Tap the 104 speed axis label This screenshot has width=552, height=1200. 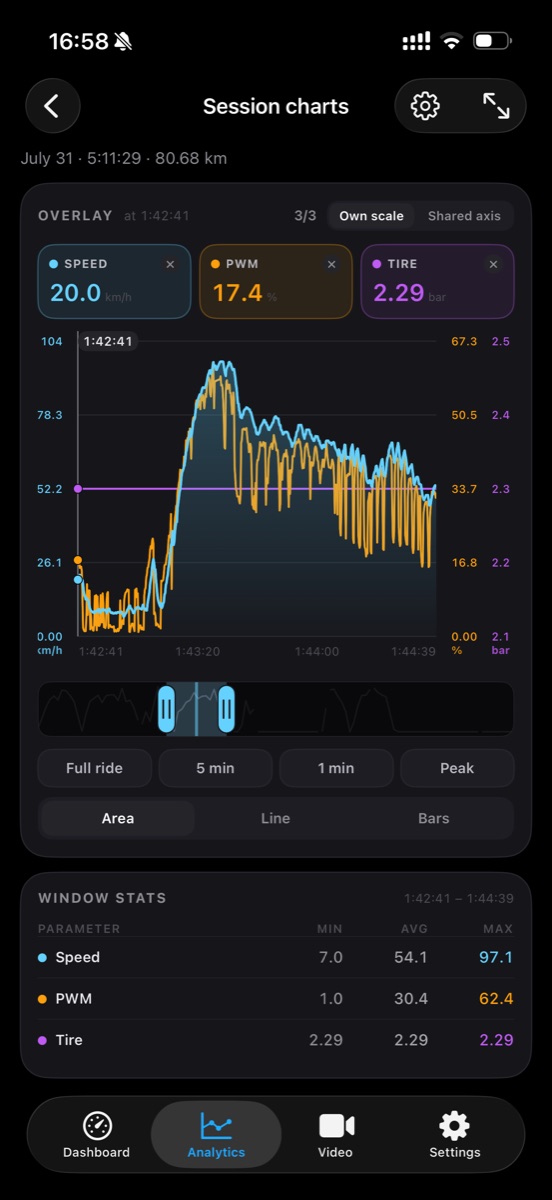click(x=50, y=341)
